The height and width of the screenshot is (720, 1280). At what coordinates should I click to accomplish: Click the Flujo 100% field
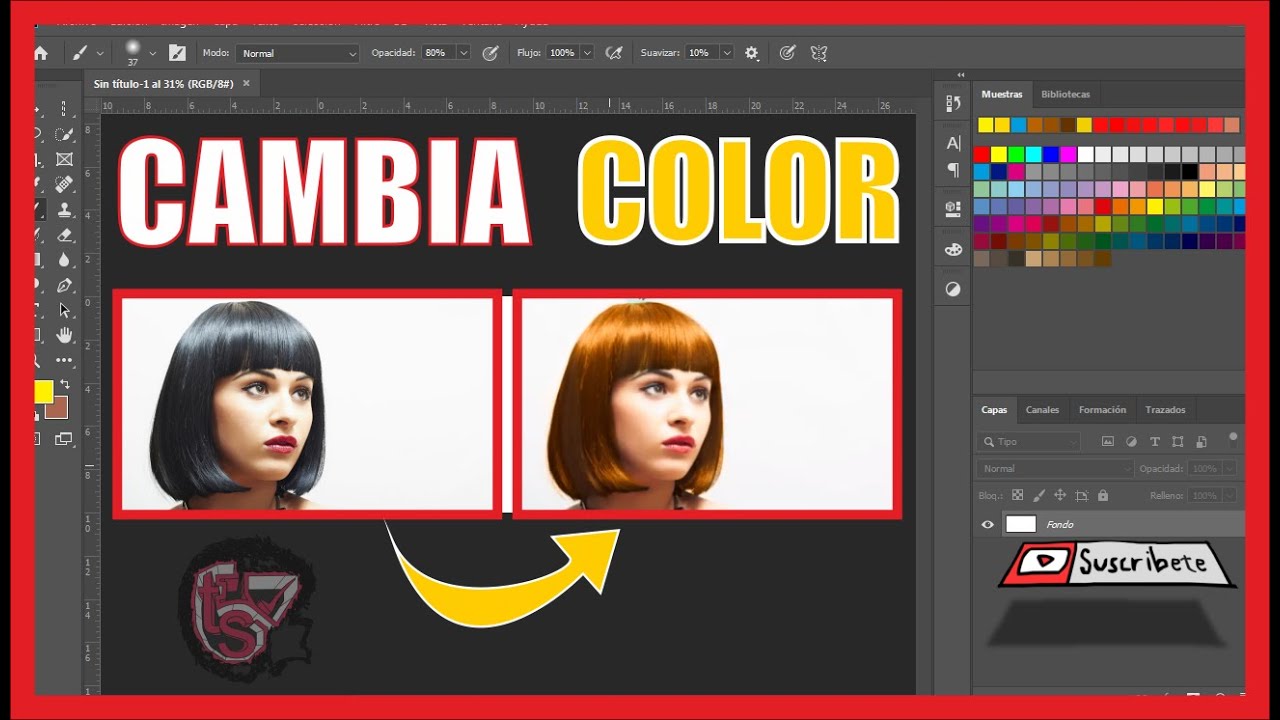pyautogui.click(x=563, y=53)
